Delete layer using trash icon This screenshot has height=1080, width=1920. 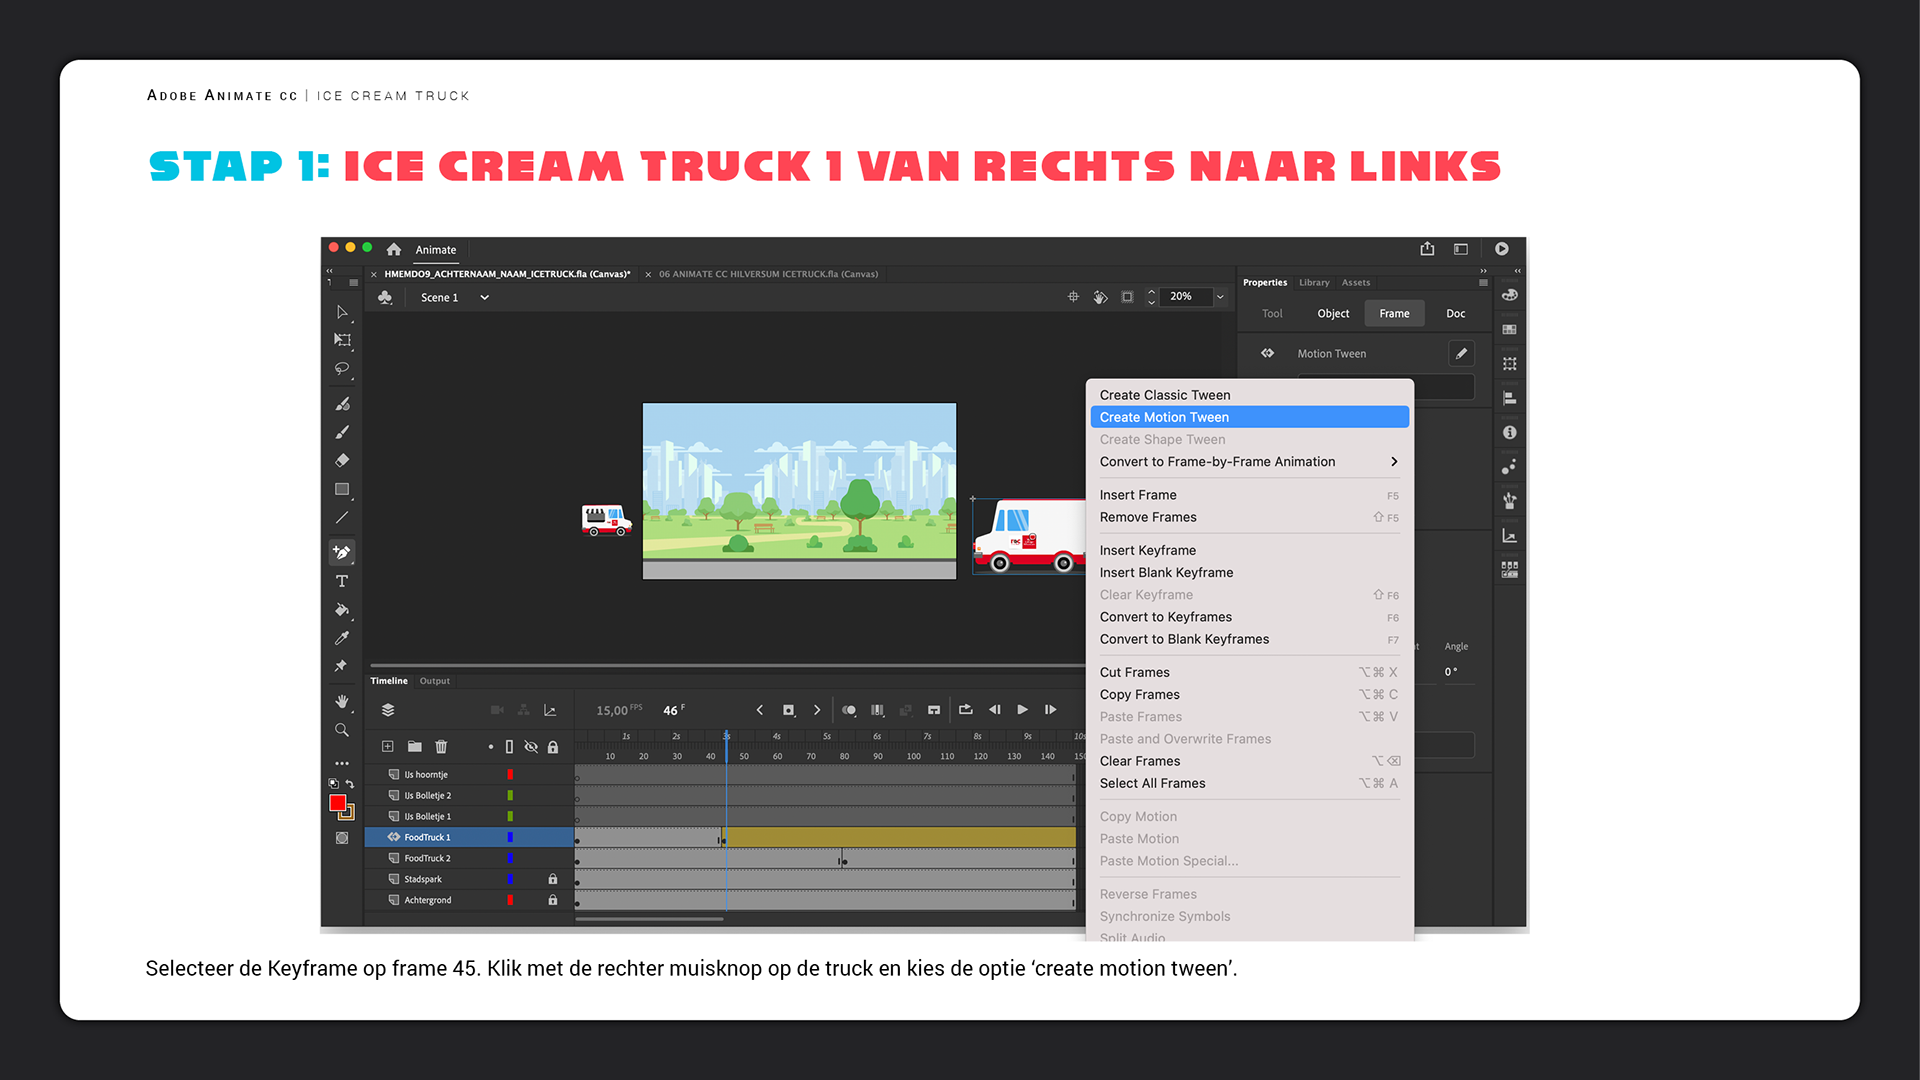441,746
